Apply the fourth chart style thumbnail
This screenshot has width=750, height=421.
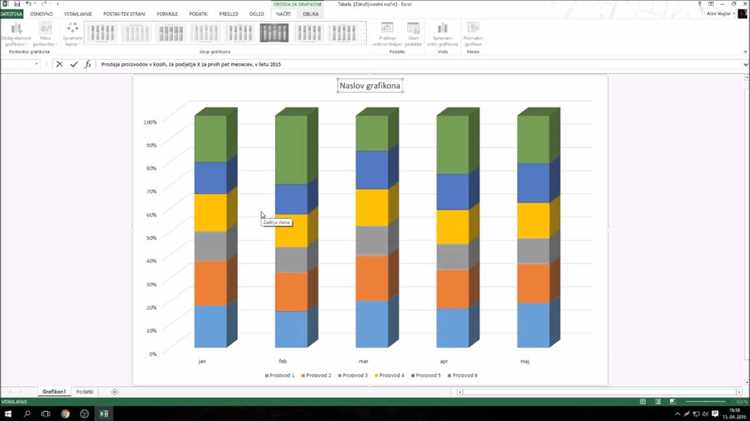point(205,33)
